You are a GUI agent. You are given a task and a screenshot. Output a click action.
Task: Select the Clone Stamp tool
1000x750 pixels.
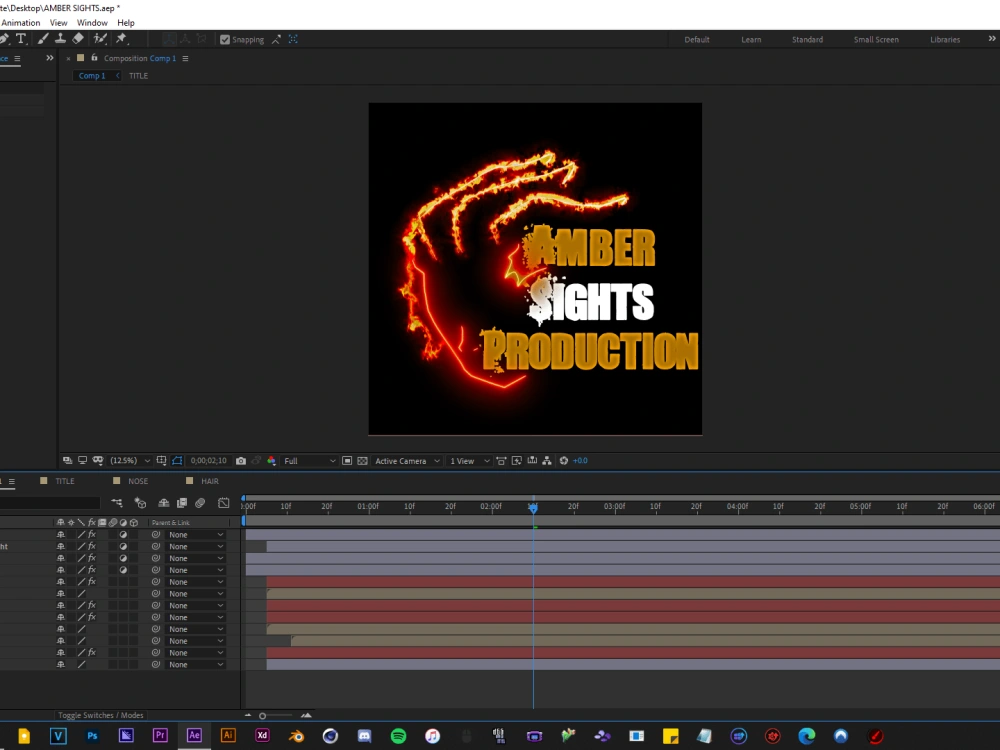tap(60, 39)
